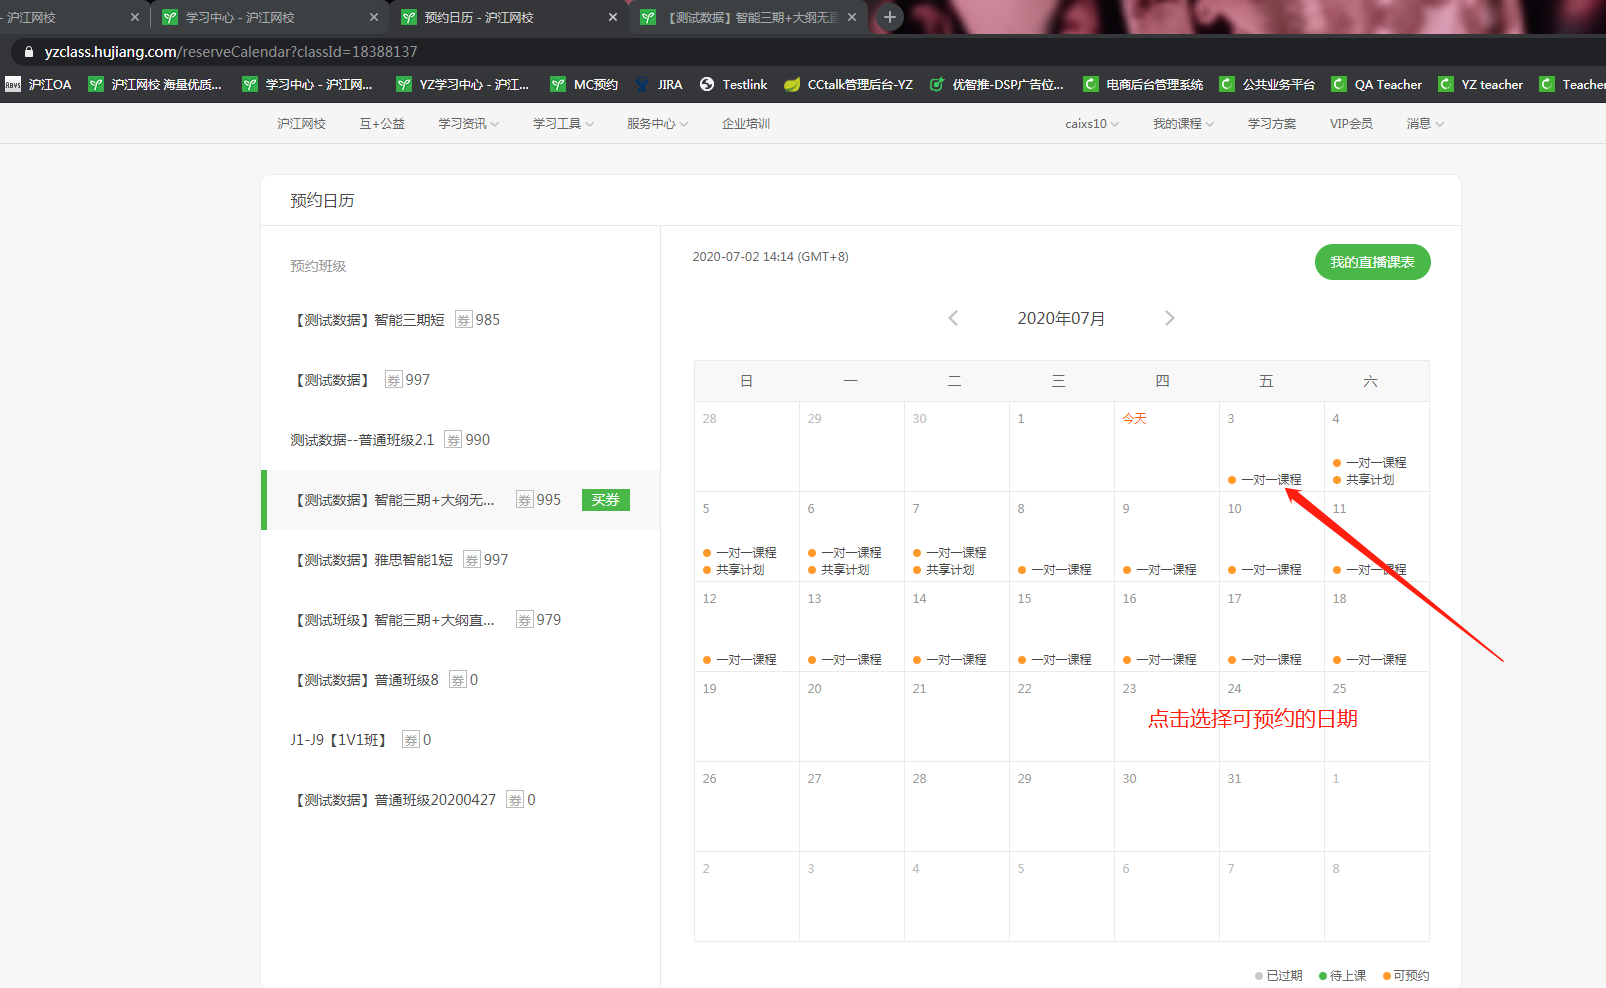The image size is (1606, 988).
Task: Click the coupon icon beside 985
Action: click(x=463, y=320)
